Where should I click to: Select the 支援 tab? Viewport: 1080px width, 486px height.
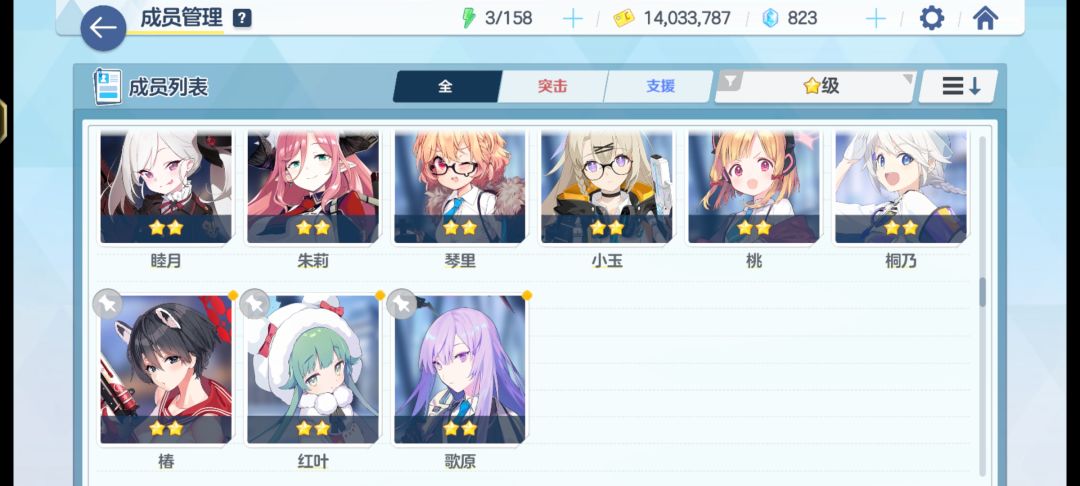tap(660, 86)
